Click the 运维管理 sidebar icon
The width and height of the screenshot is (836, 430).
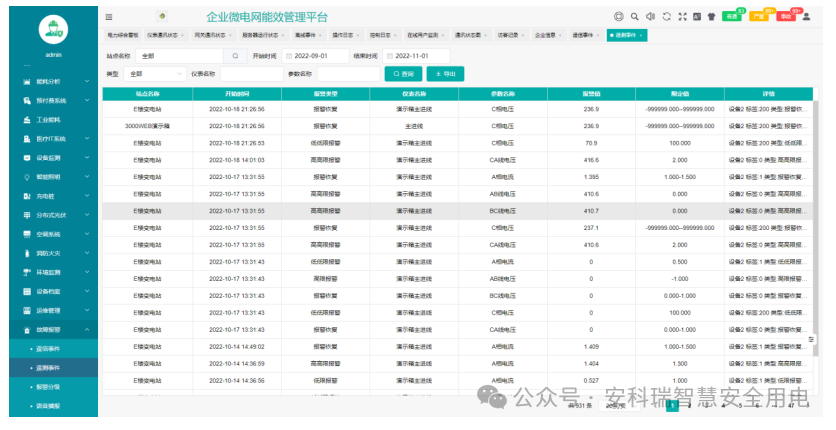(27, 311)
